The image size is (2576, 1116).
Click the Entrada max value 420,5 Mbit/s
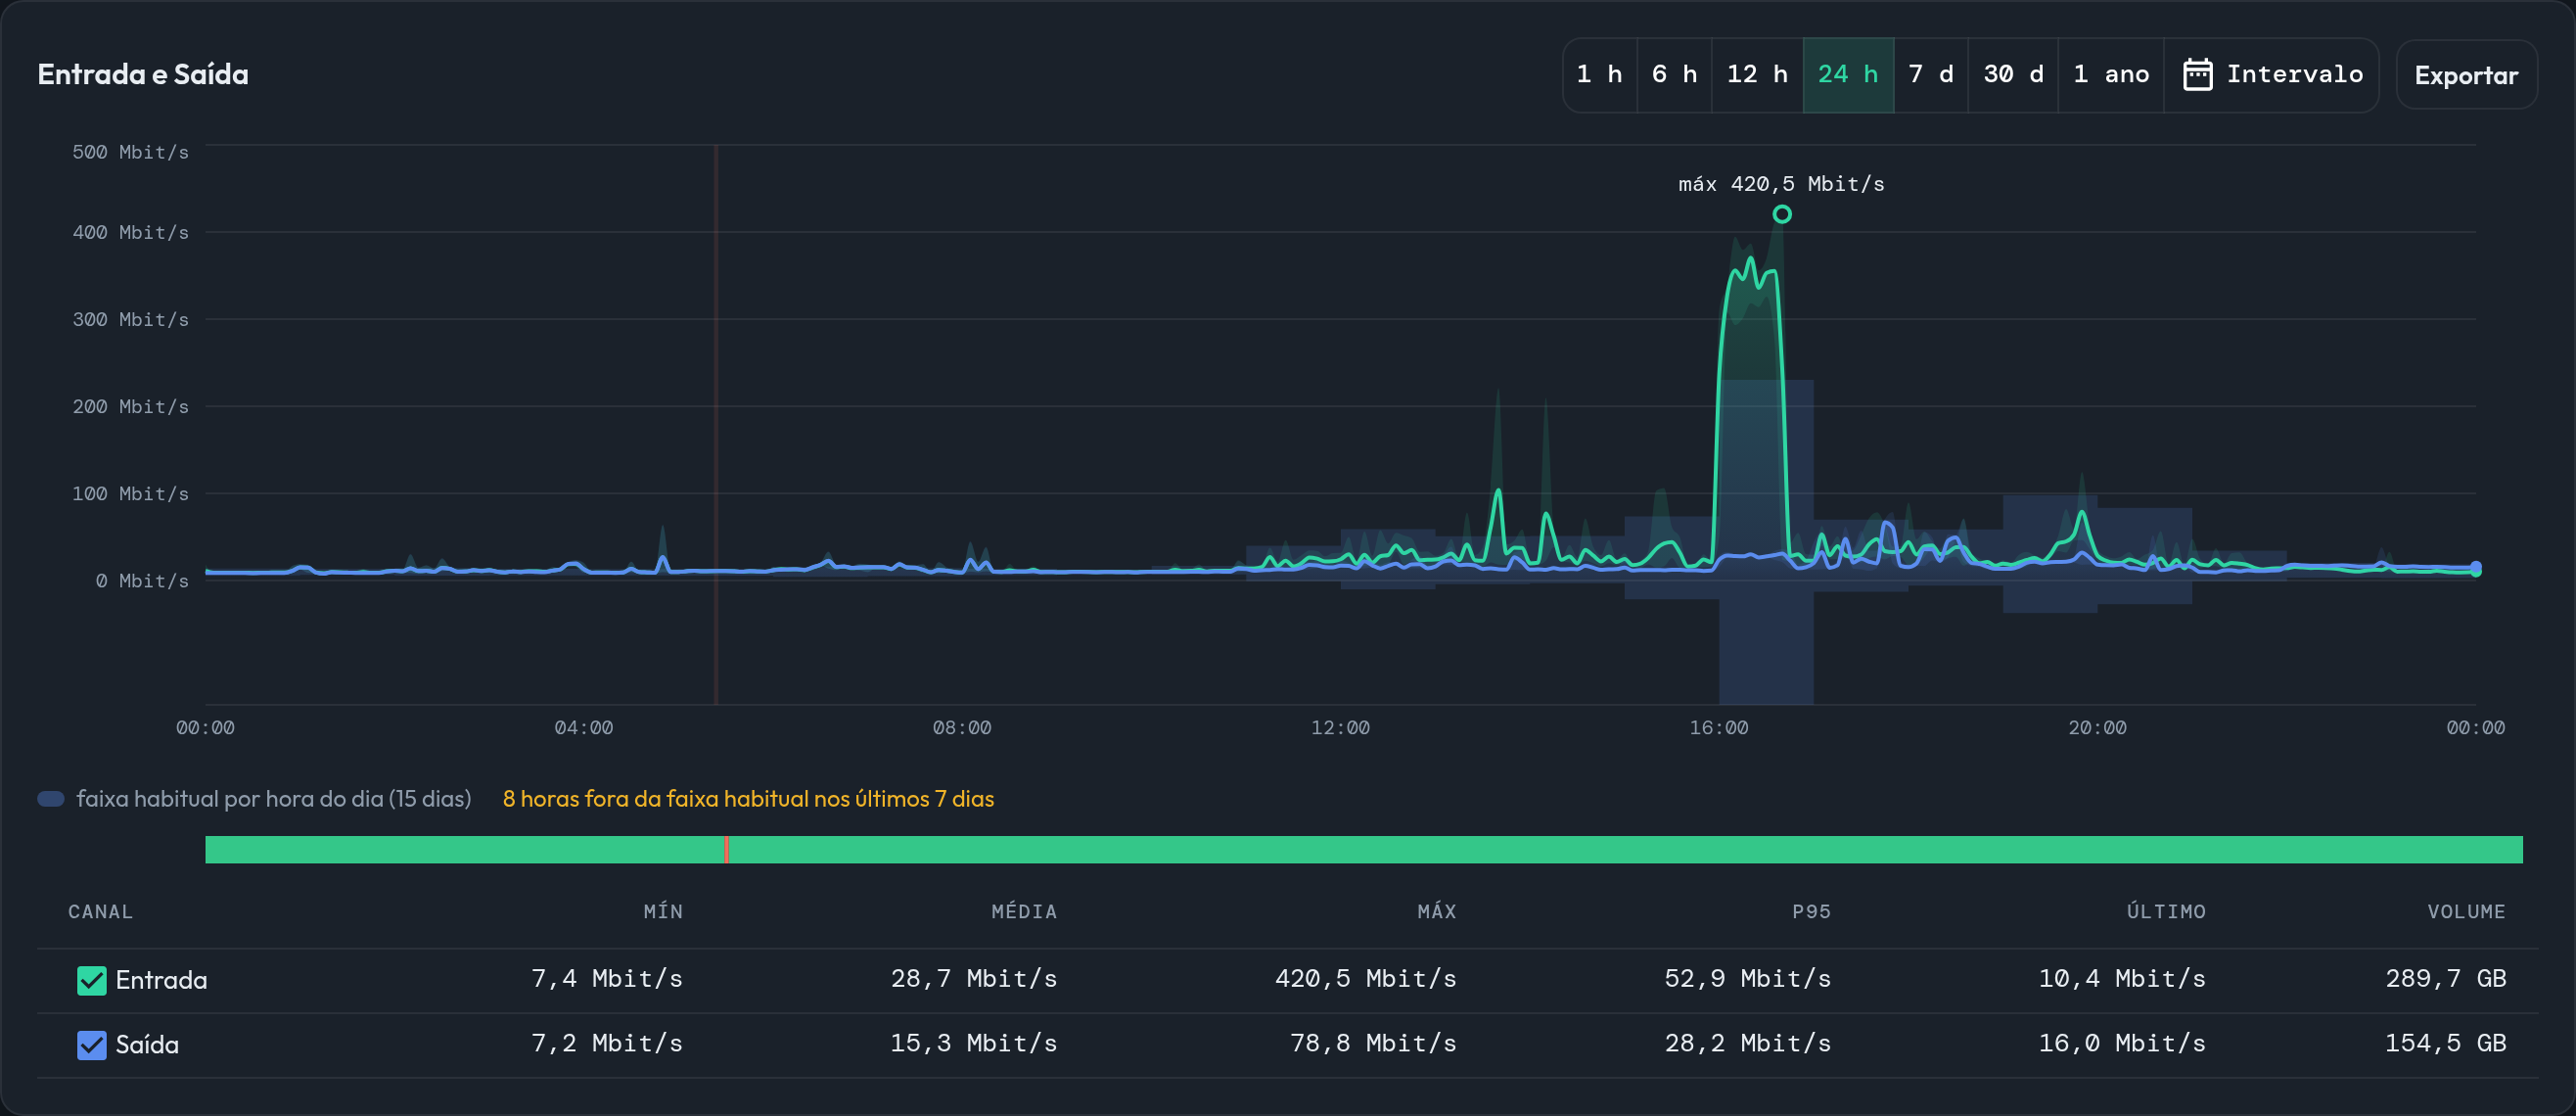(1365, 978)
